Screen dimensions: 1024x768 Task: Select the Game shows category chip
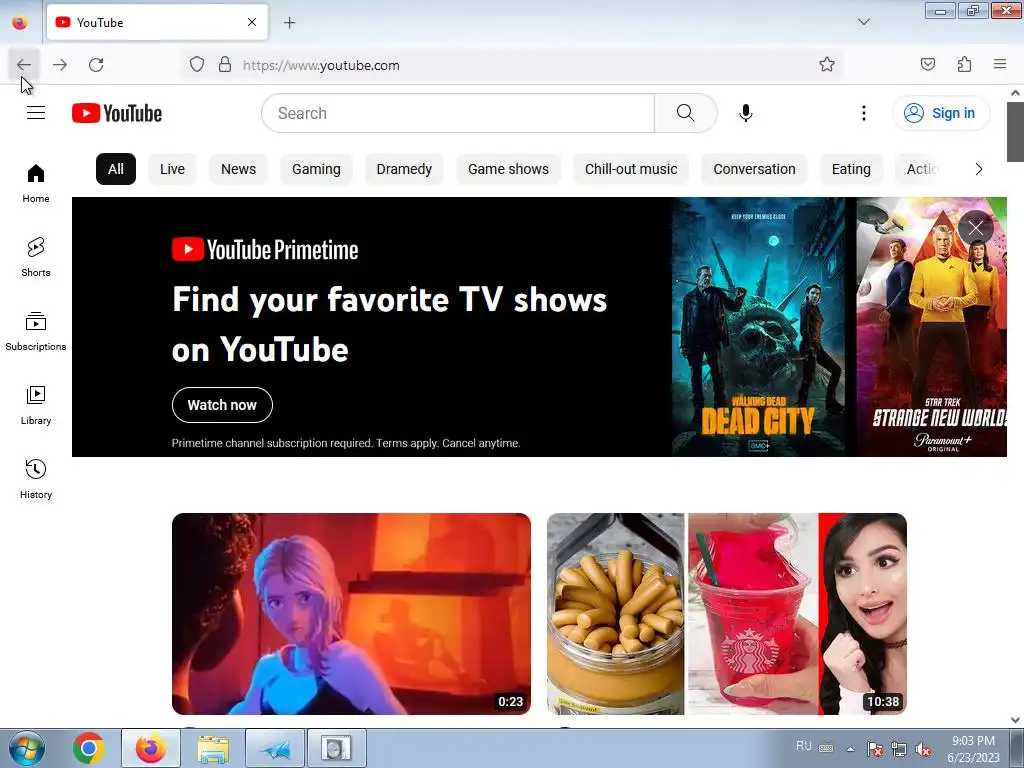point(508,169)
